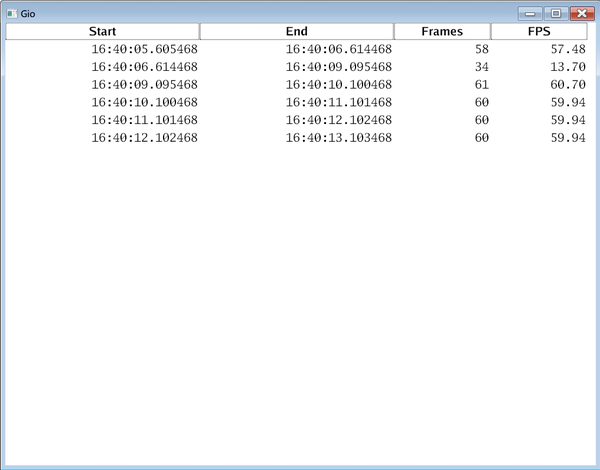Click end time 16:40:09.095468

click(x=338, y=66)
